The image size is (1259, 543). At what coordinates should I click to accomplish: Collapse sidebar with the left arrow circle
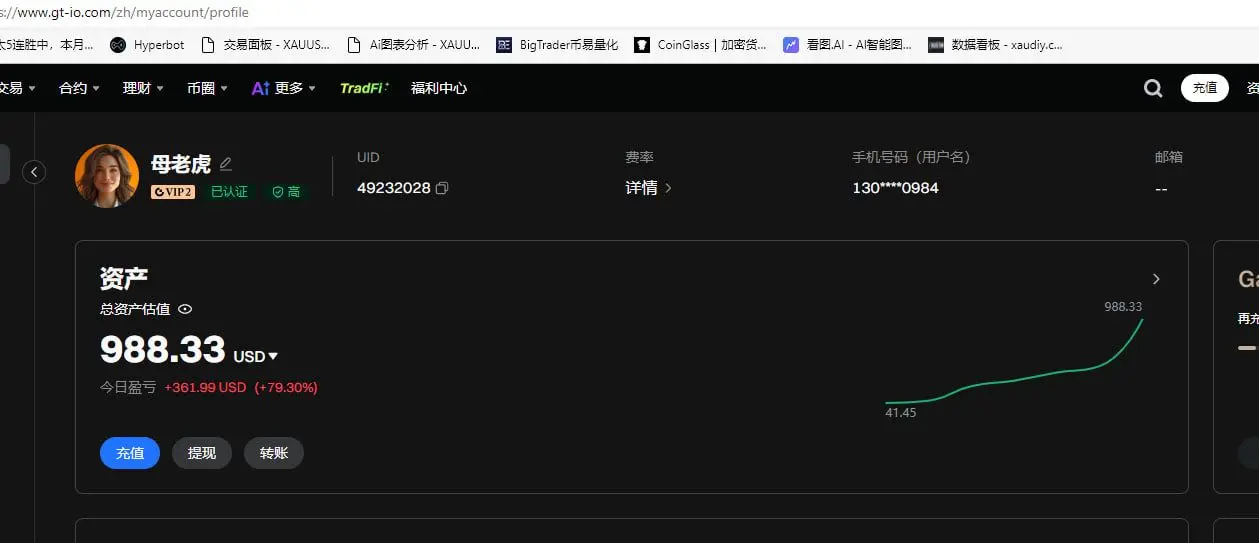pyautogui.click(x=35, y=172)
